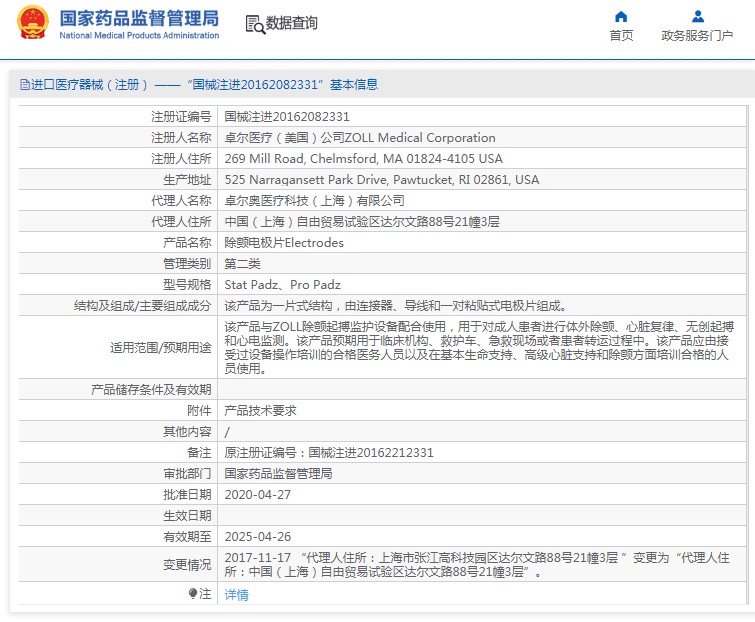Click 国家药品监督管理局 site title
755x622 pixels.
click(139, 18)
